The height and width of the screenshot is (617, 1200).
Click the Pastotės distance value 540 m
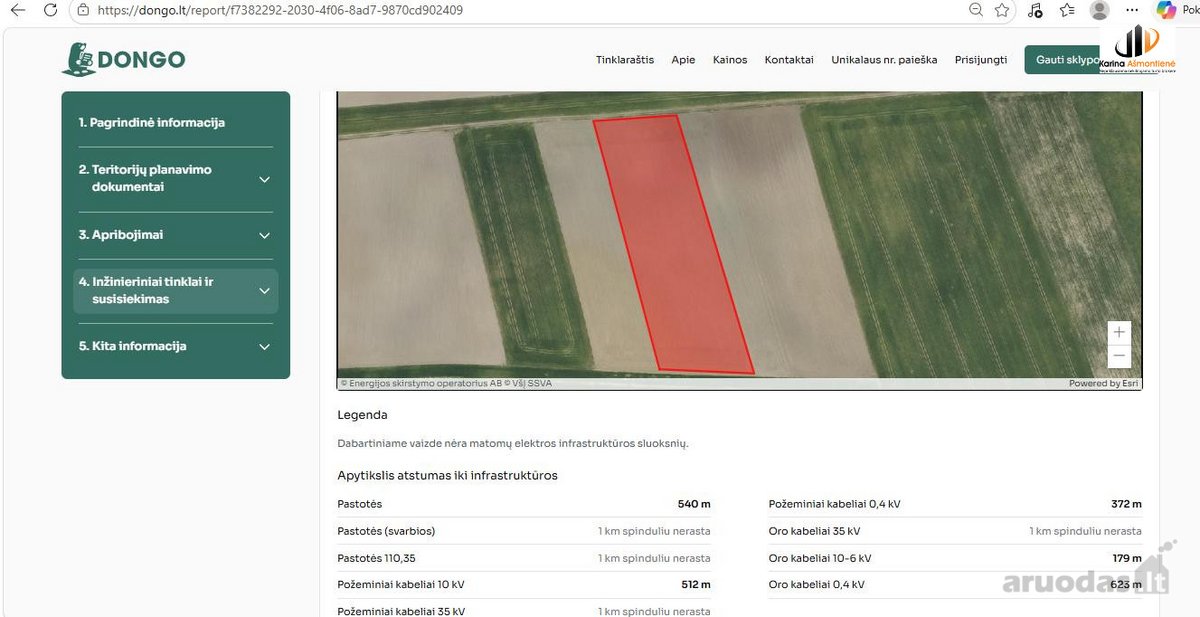click(694, 504)
